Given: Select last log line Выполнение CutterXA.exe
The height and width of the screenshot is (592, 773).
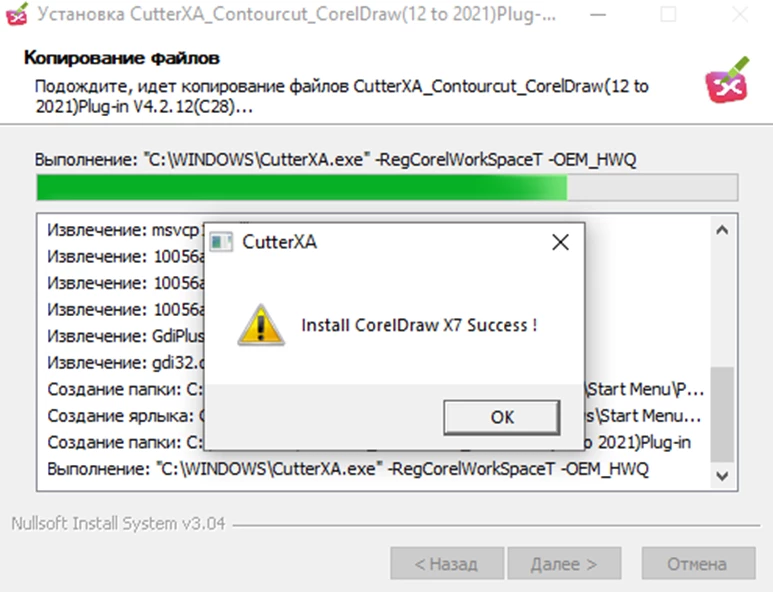Looking at the screenshot, I should [348, 469].
